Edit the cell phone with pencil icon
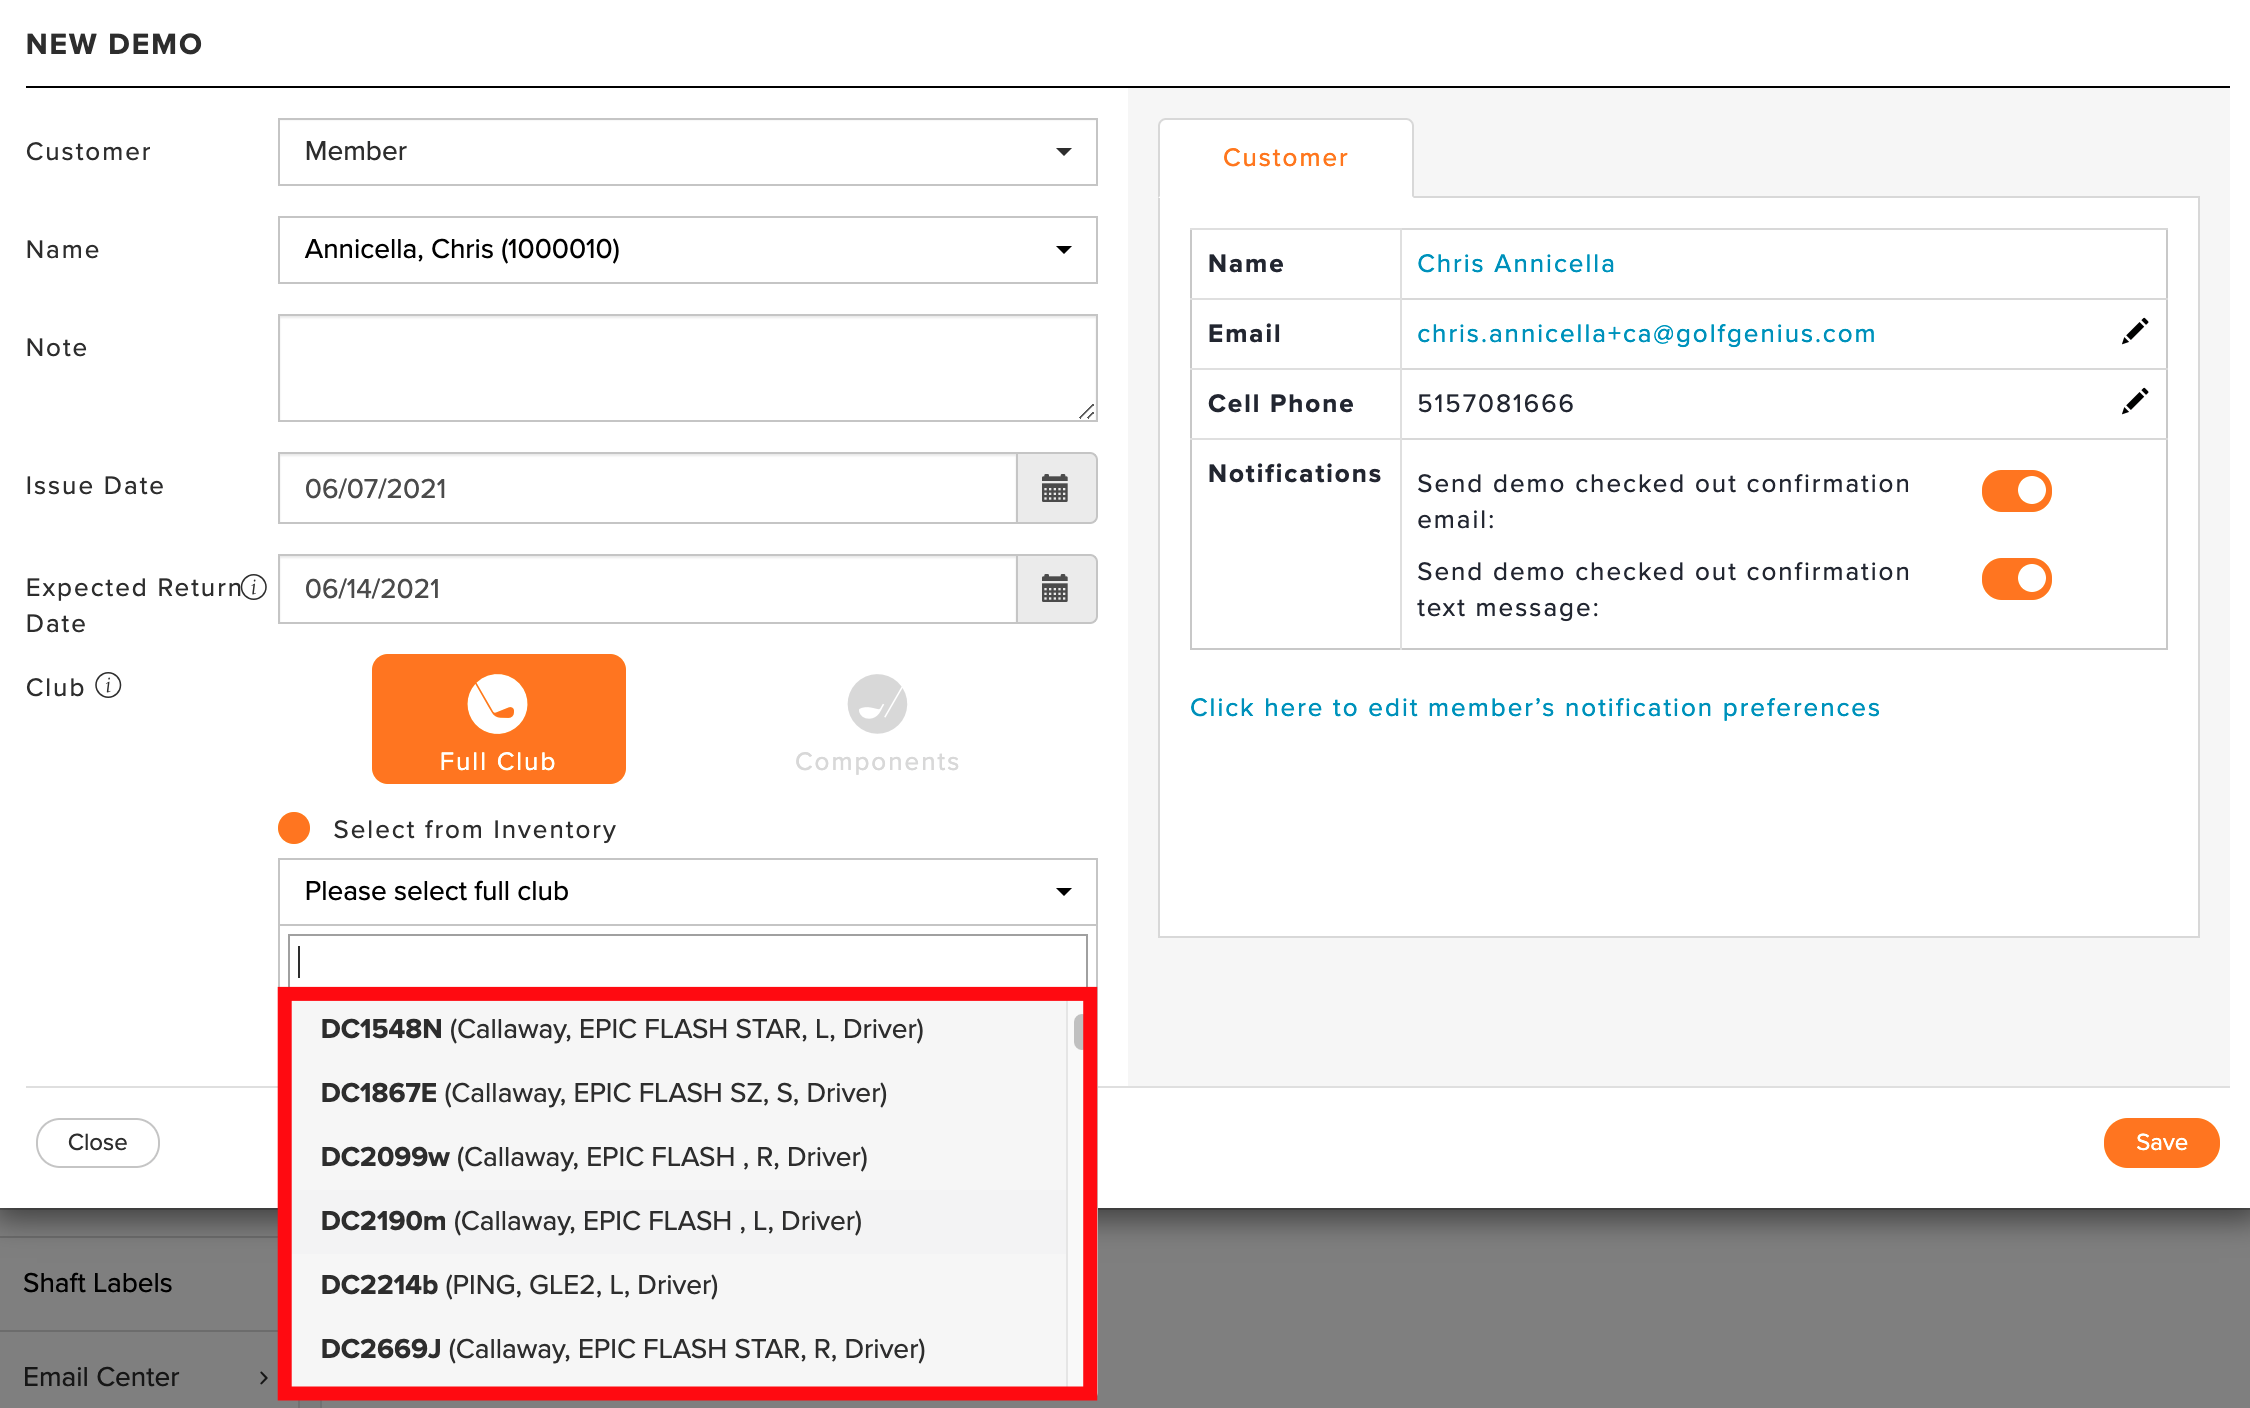 point(2134,402)
